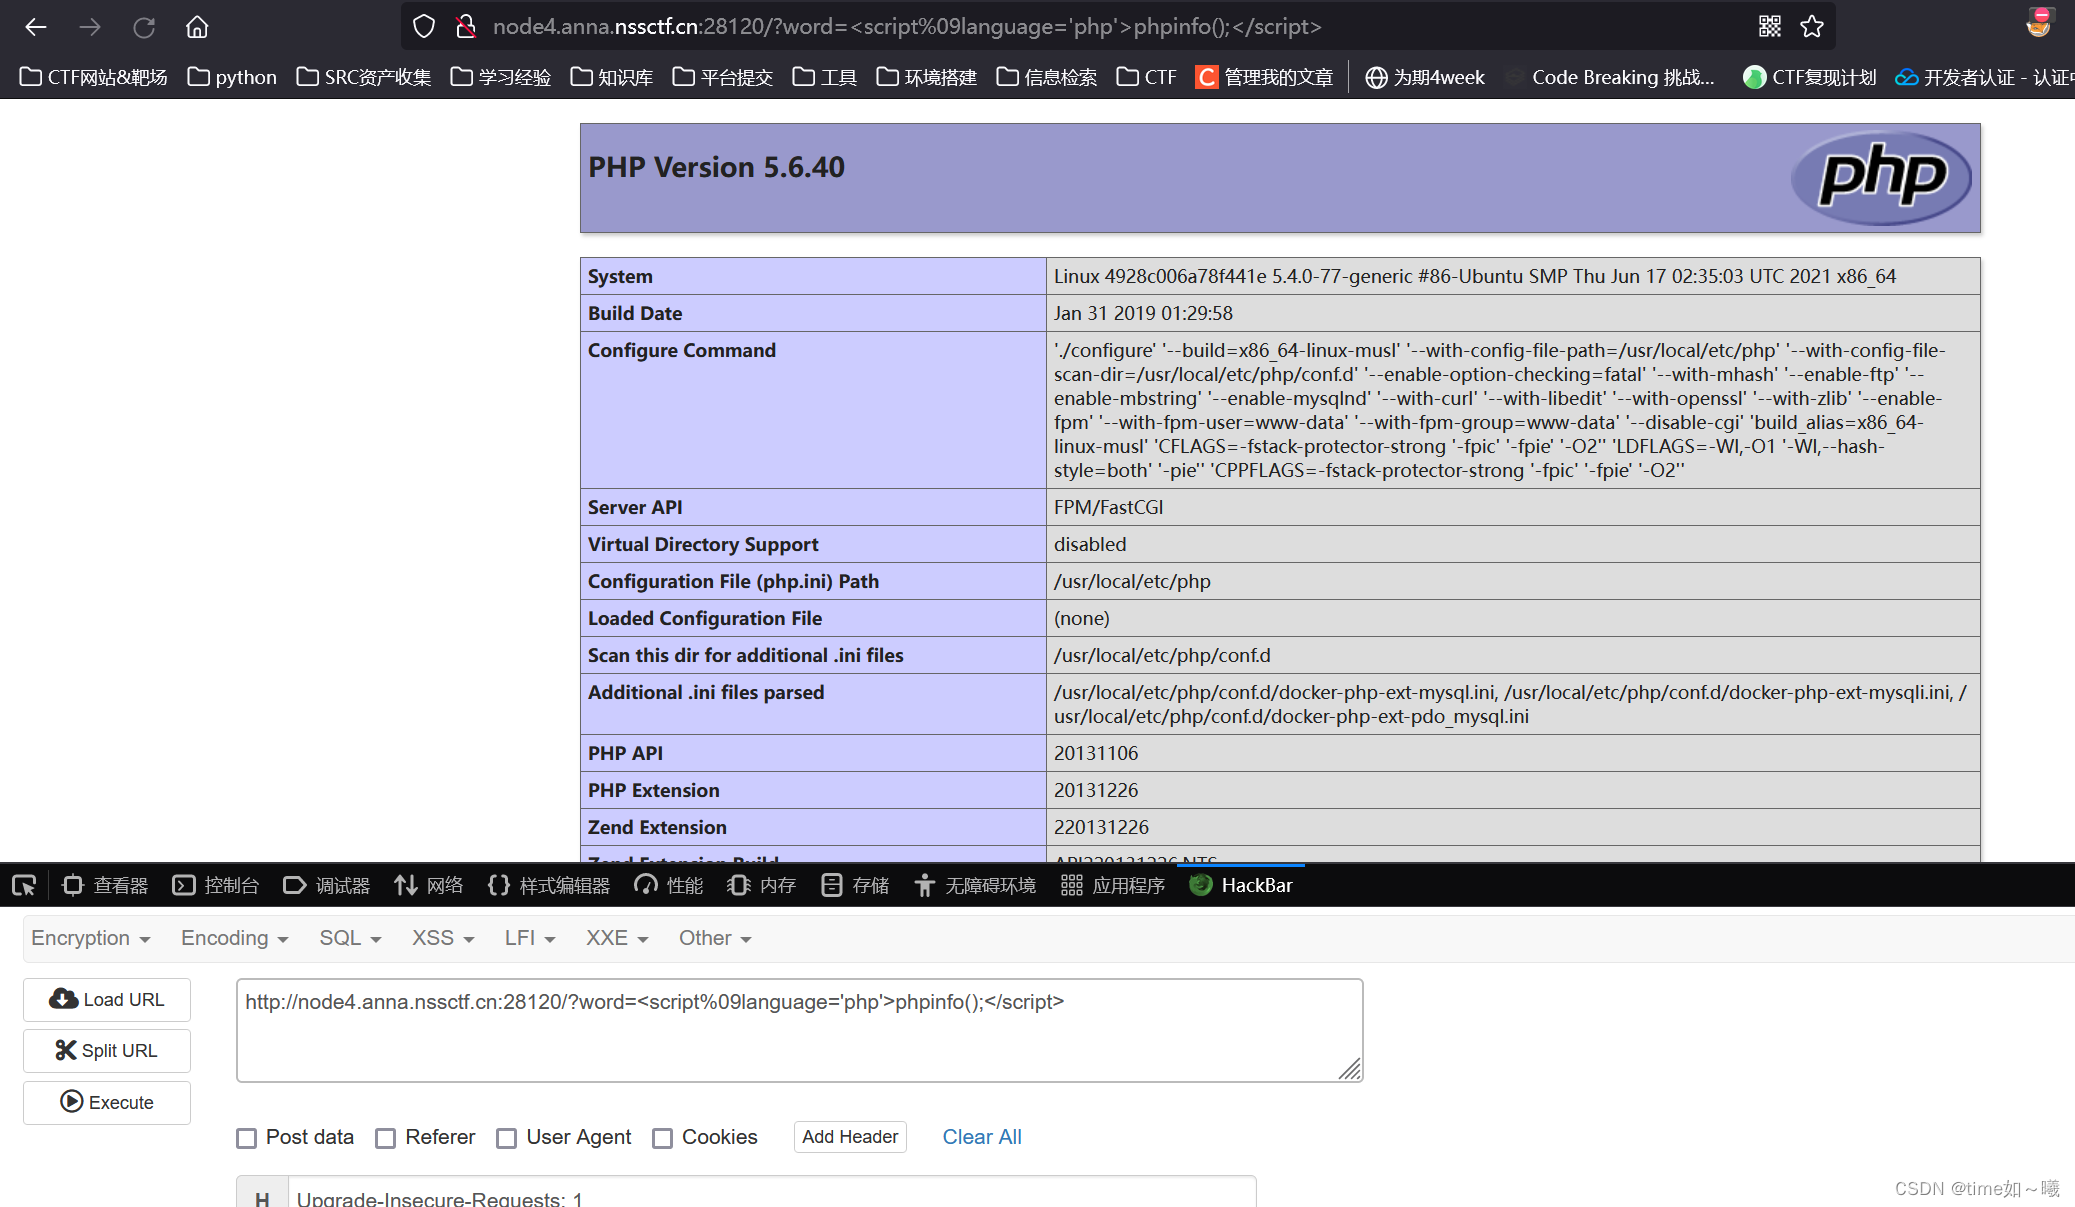Open the 信息检索 bookmark folder
This screenshot has width=2075, height=1207.
tap(1047, 77)
